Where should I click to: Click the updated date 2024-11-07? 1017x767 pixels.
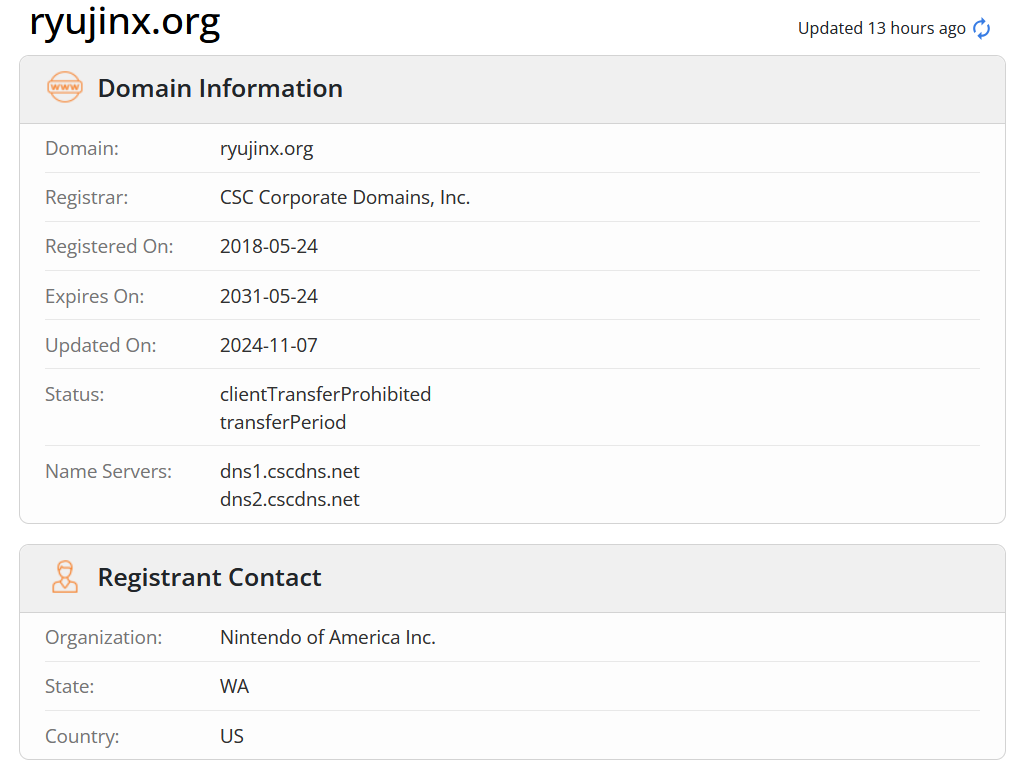(x=269, y=345)
